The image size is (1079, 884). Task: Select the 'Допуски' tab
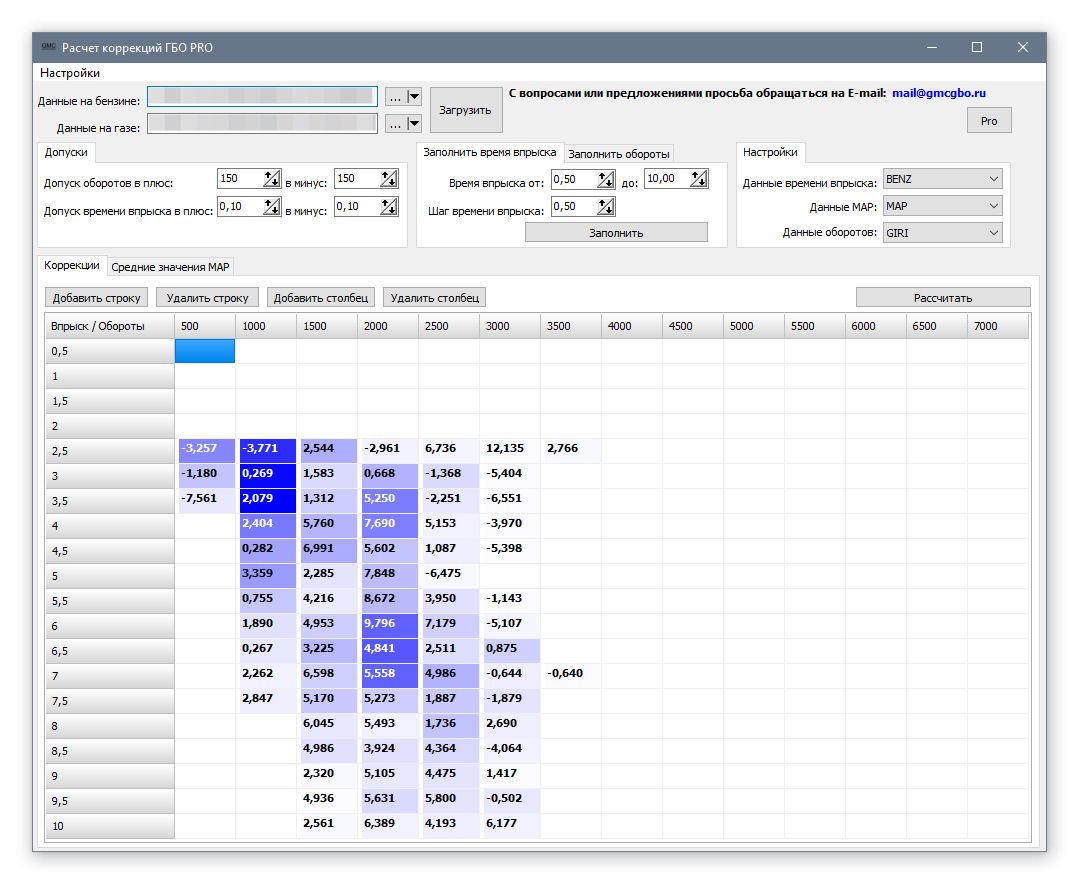(x=66, y=152)
